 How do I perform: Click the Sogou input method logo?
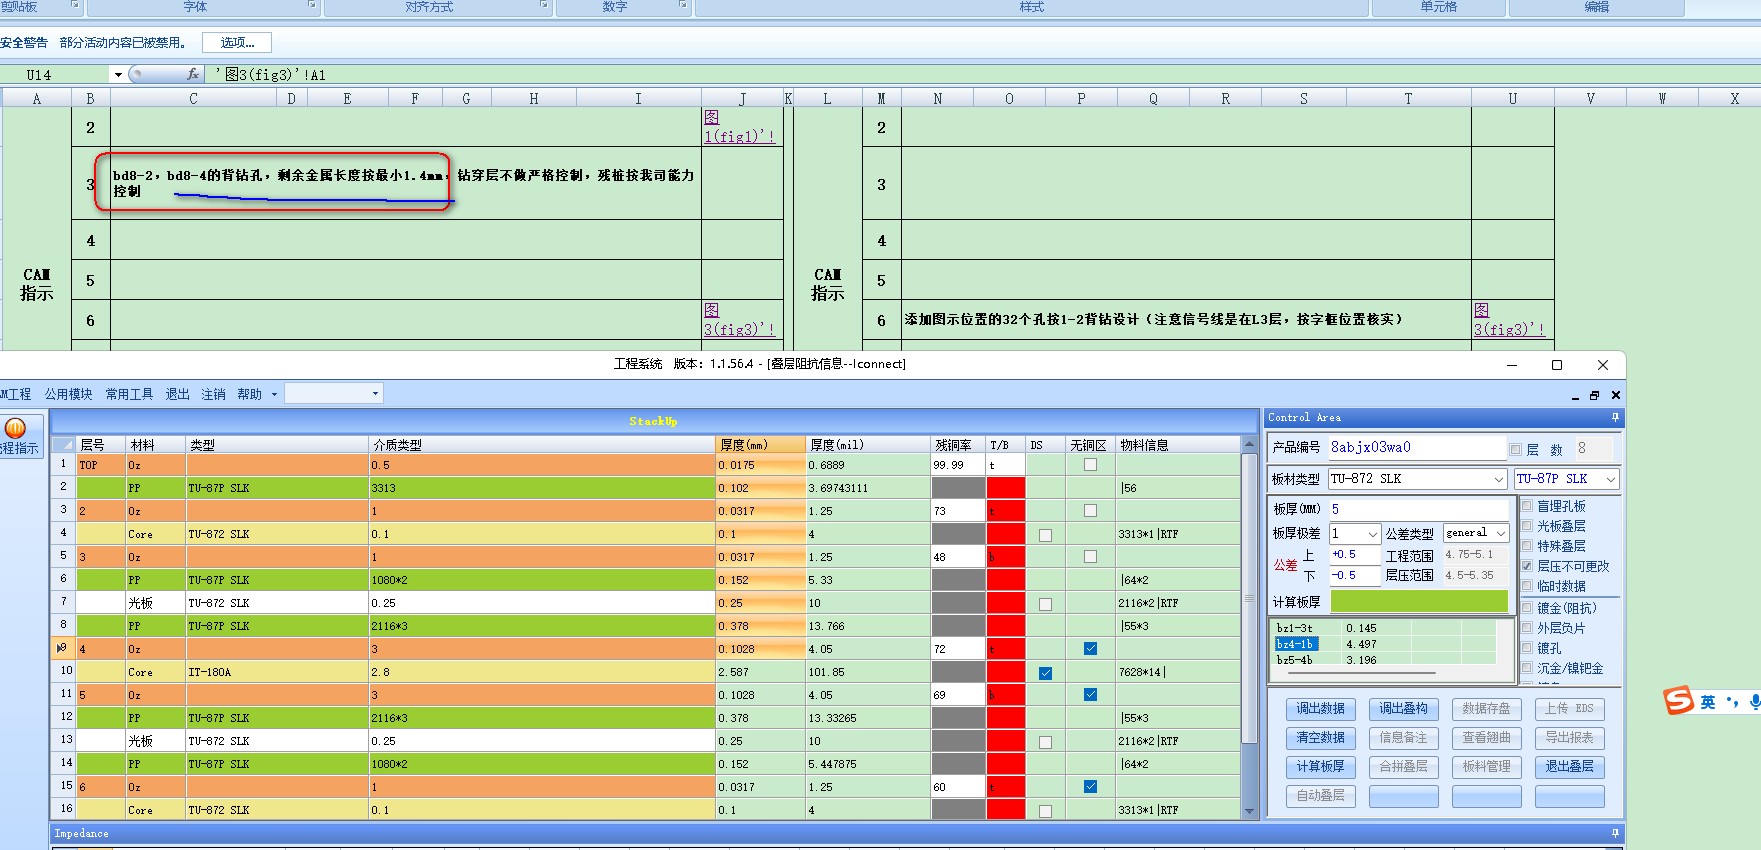click(x=1678, y=701)
